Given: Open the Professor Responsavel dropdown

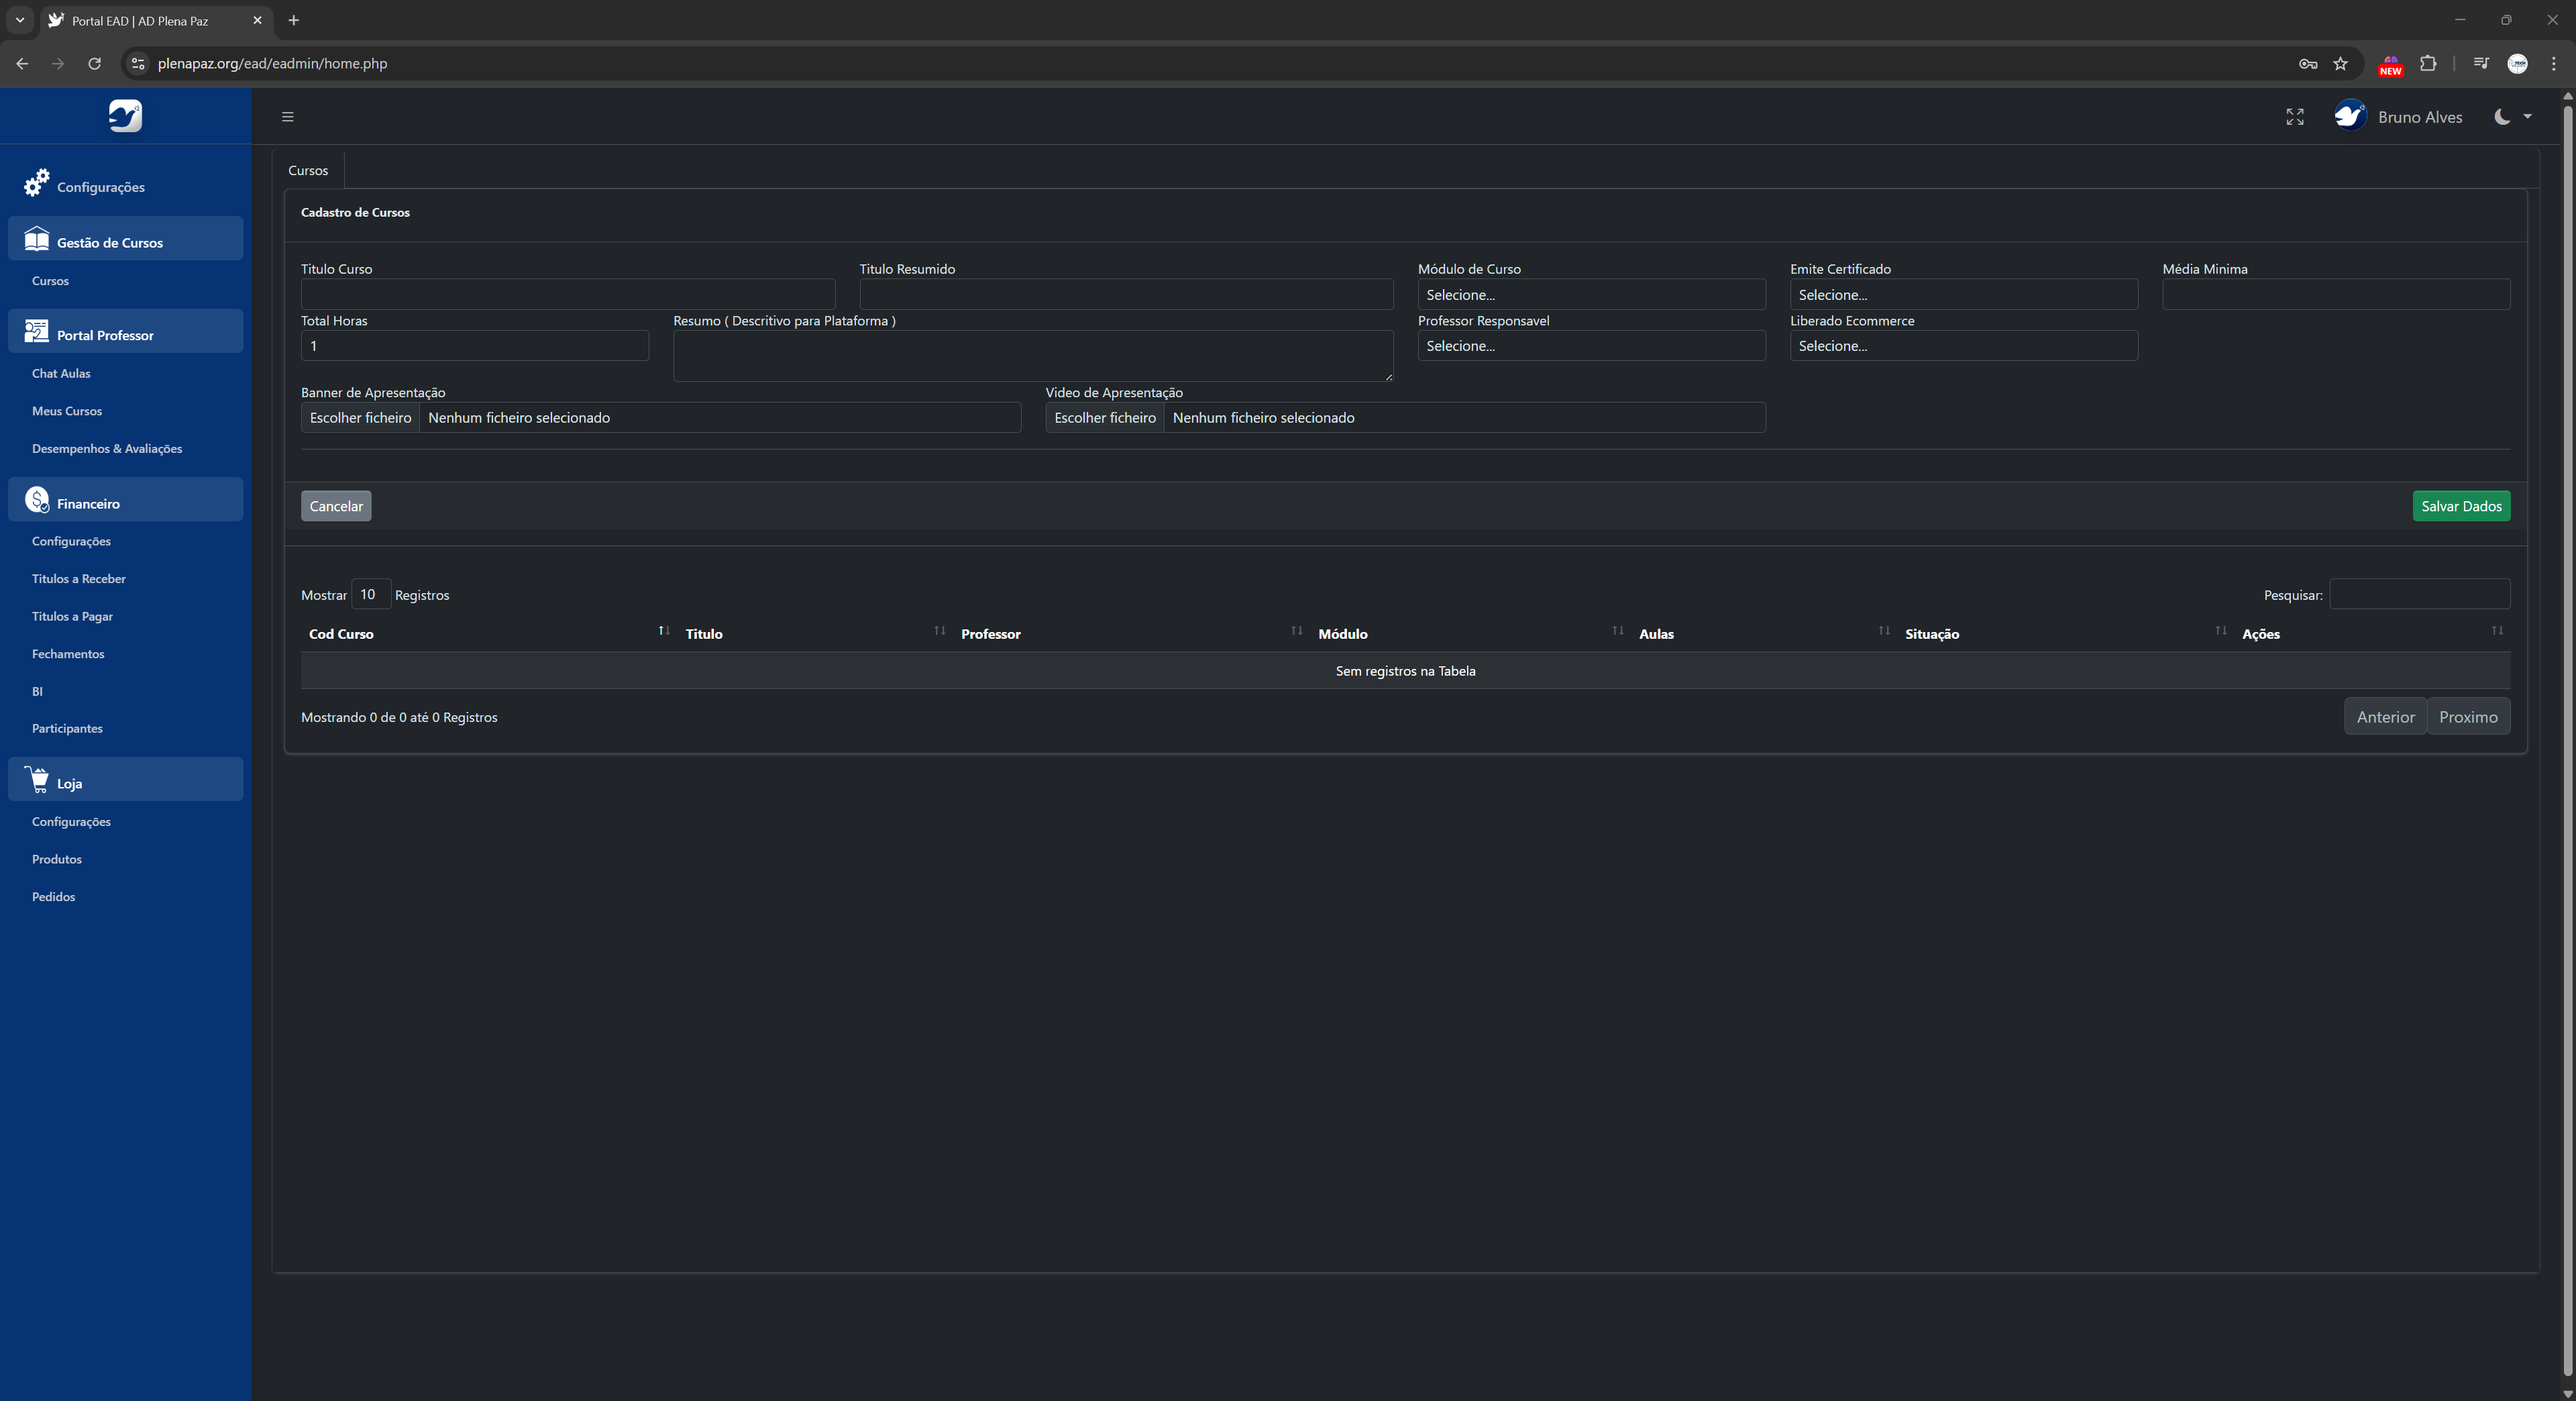Looking at the screenshot, I should 1590,346.
